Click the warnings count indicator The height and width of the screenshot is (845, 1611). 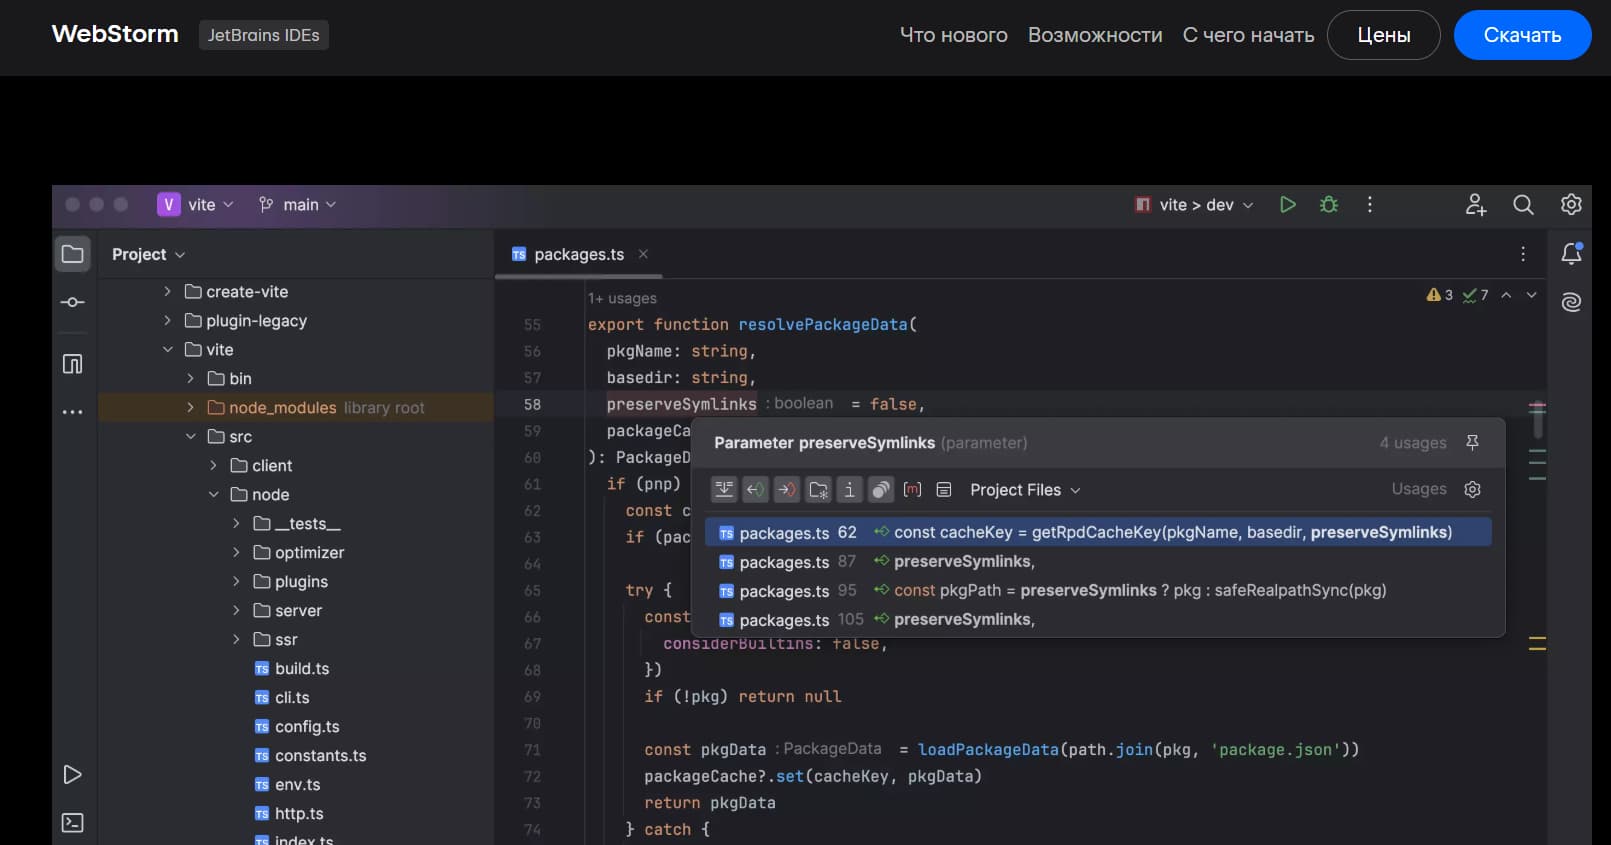click(1440, 295)
